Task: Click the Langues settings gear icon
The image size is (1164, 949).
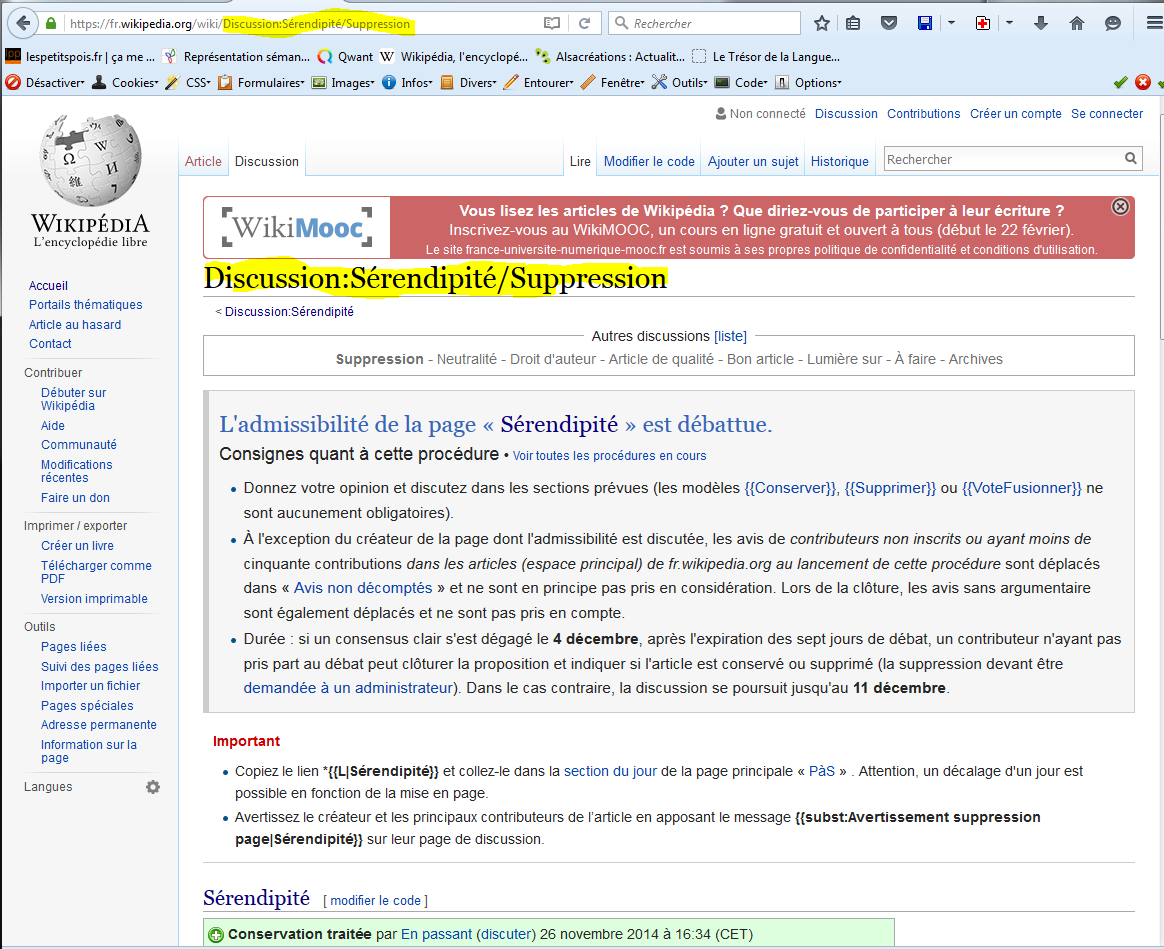Action: click(x=153, y=787)
